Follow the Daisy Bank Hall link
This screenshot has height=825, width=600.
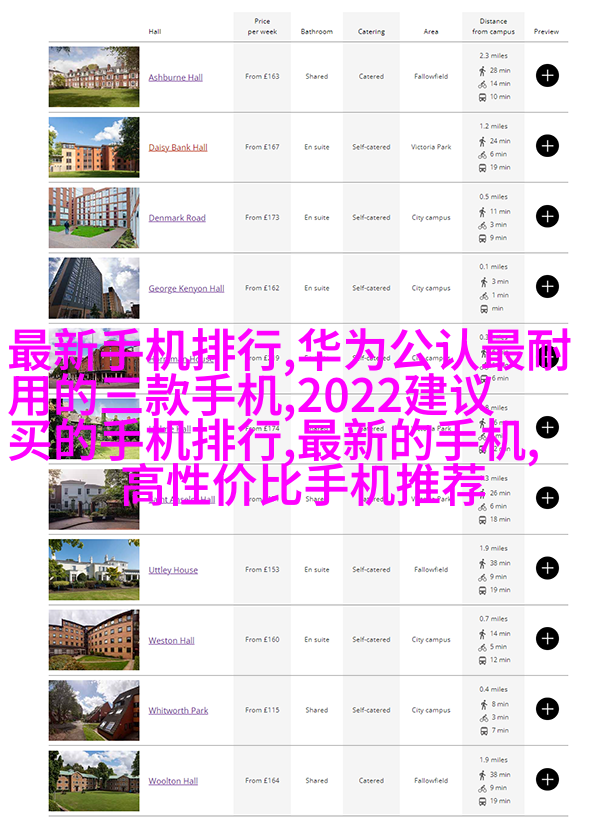[178, 147]
